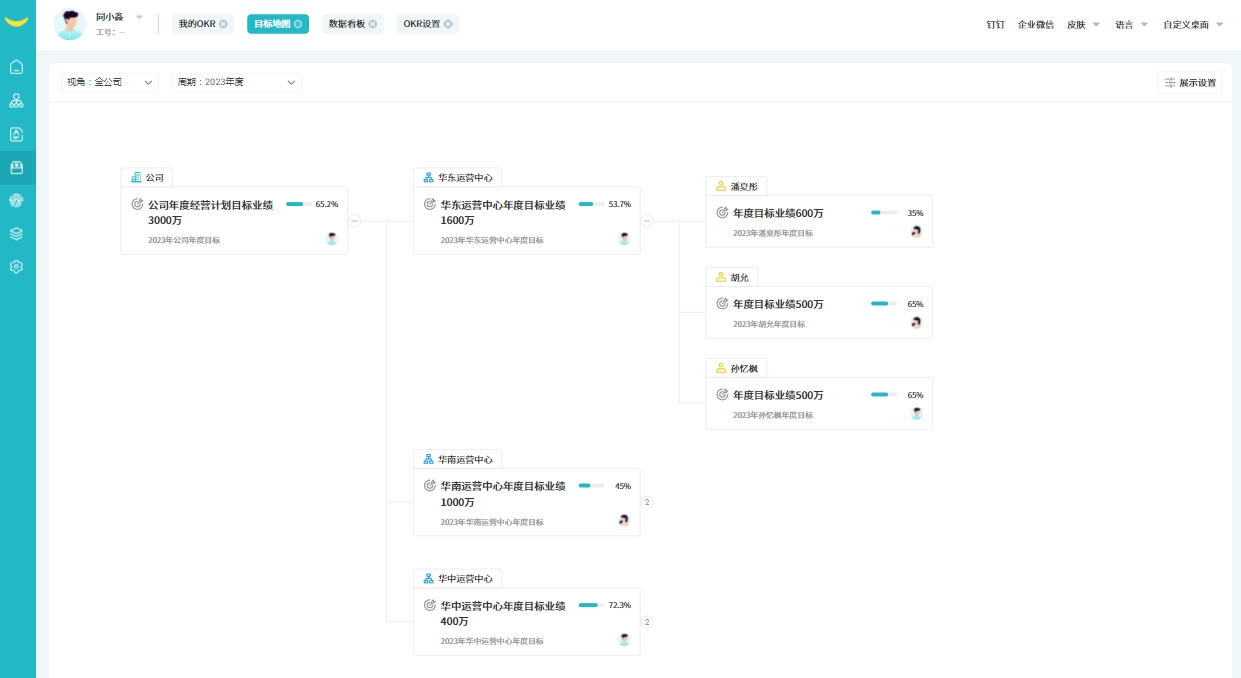Viewport: 1241px width, 678px height.
Task: Expand 华南运营中心 node showing 2 children
Action: 647,502
